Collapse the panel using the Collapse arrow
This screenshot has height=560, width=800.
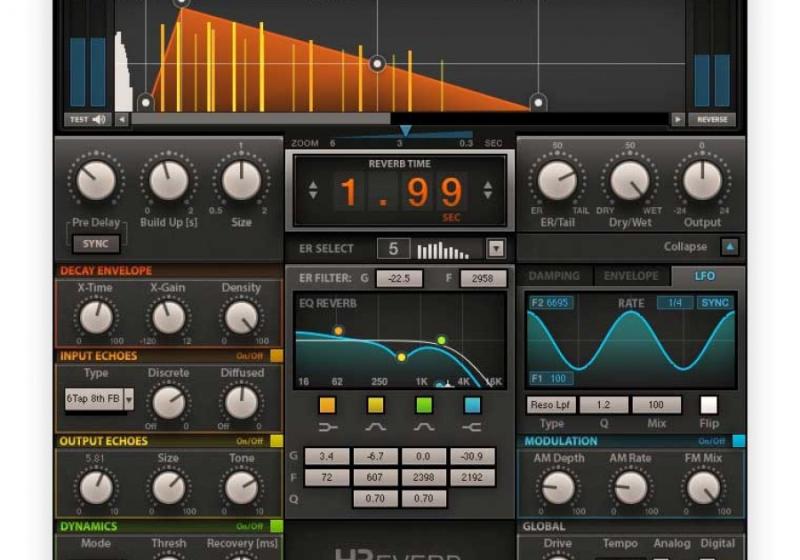tap(730, 247)
